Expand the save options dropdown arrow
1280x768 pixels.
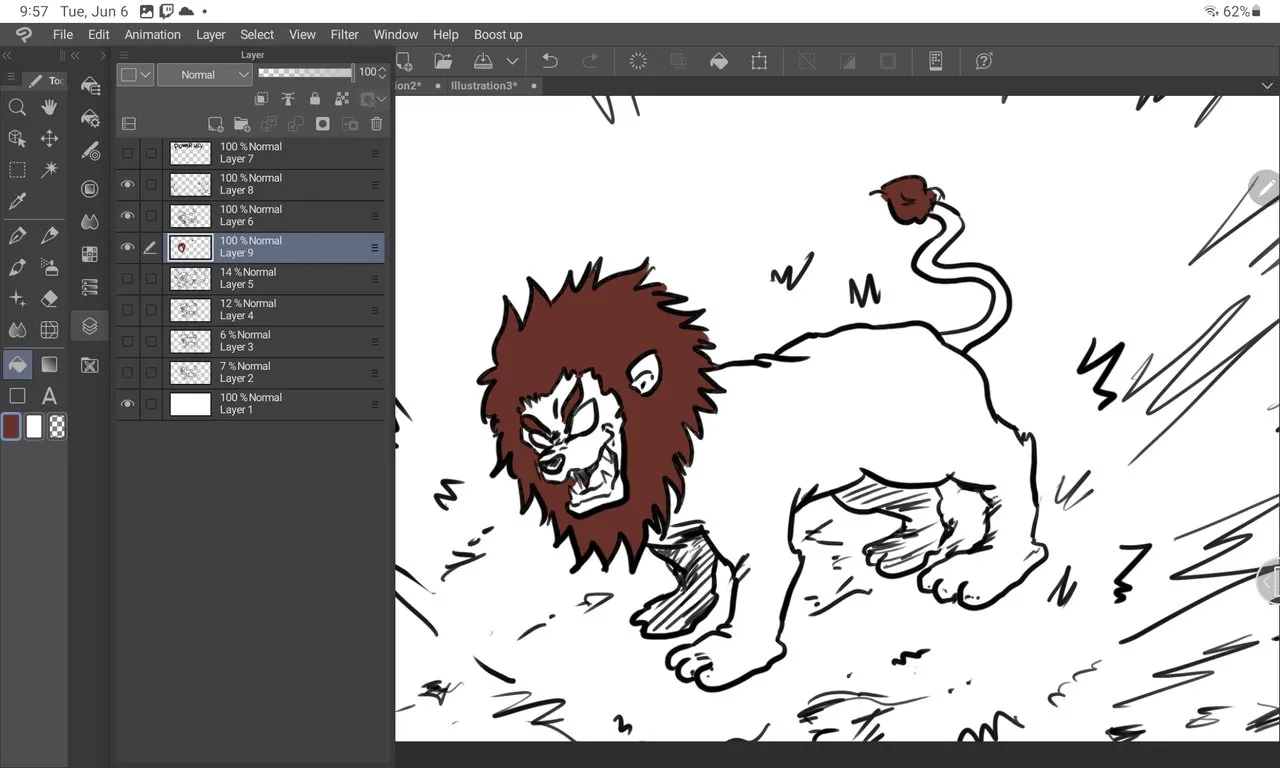coord(512,61)
